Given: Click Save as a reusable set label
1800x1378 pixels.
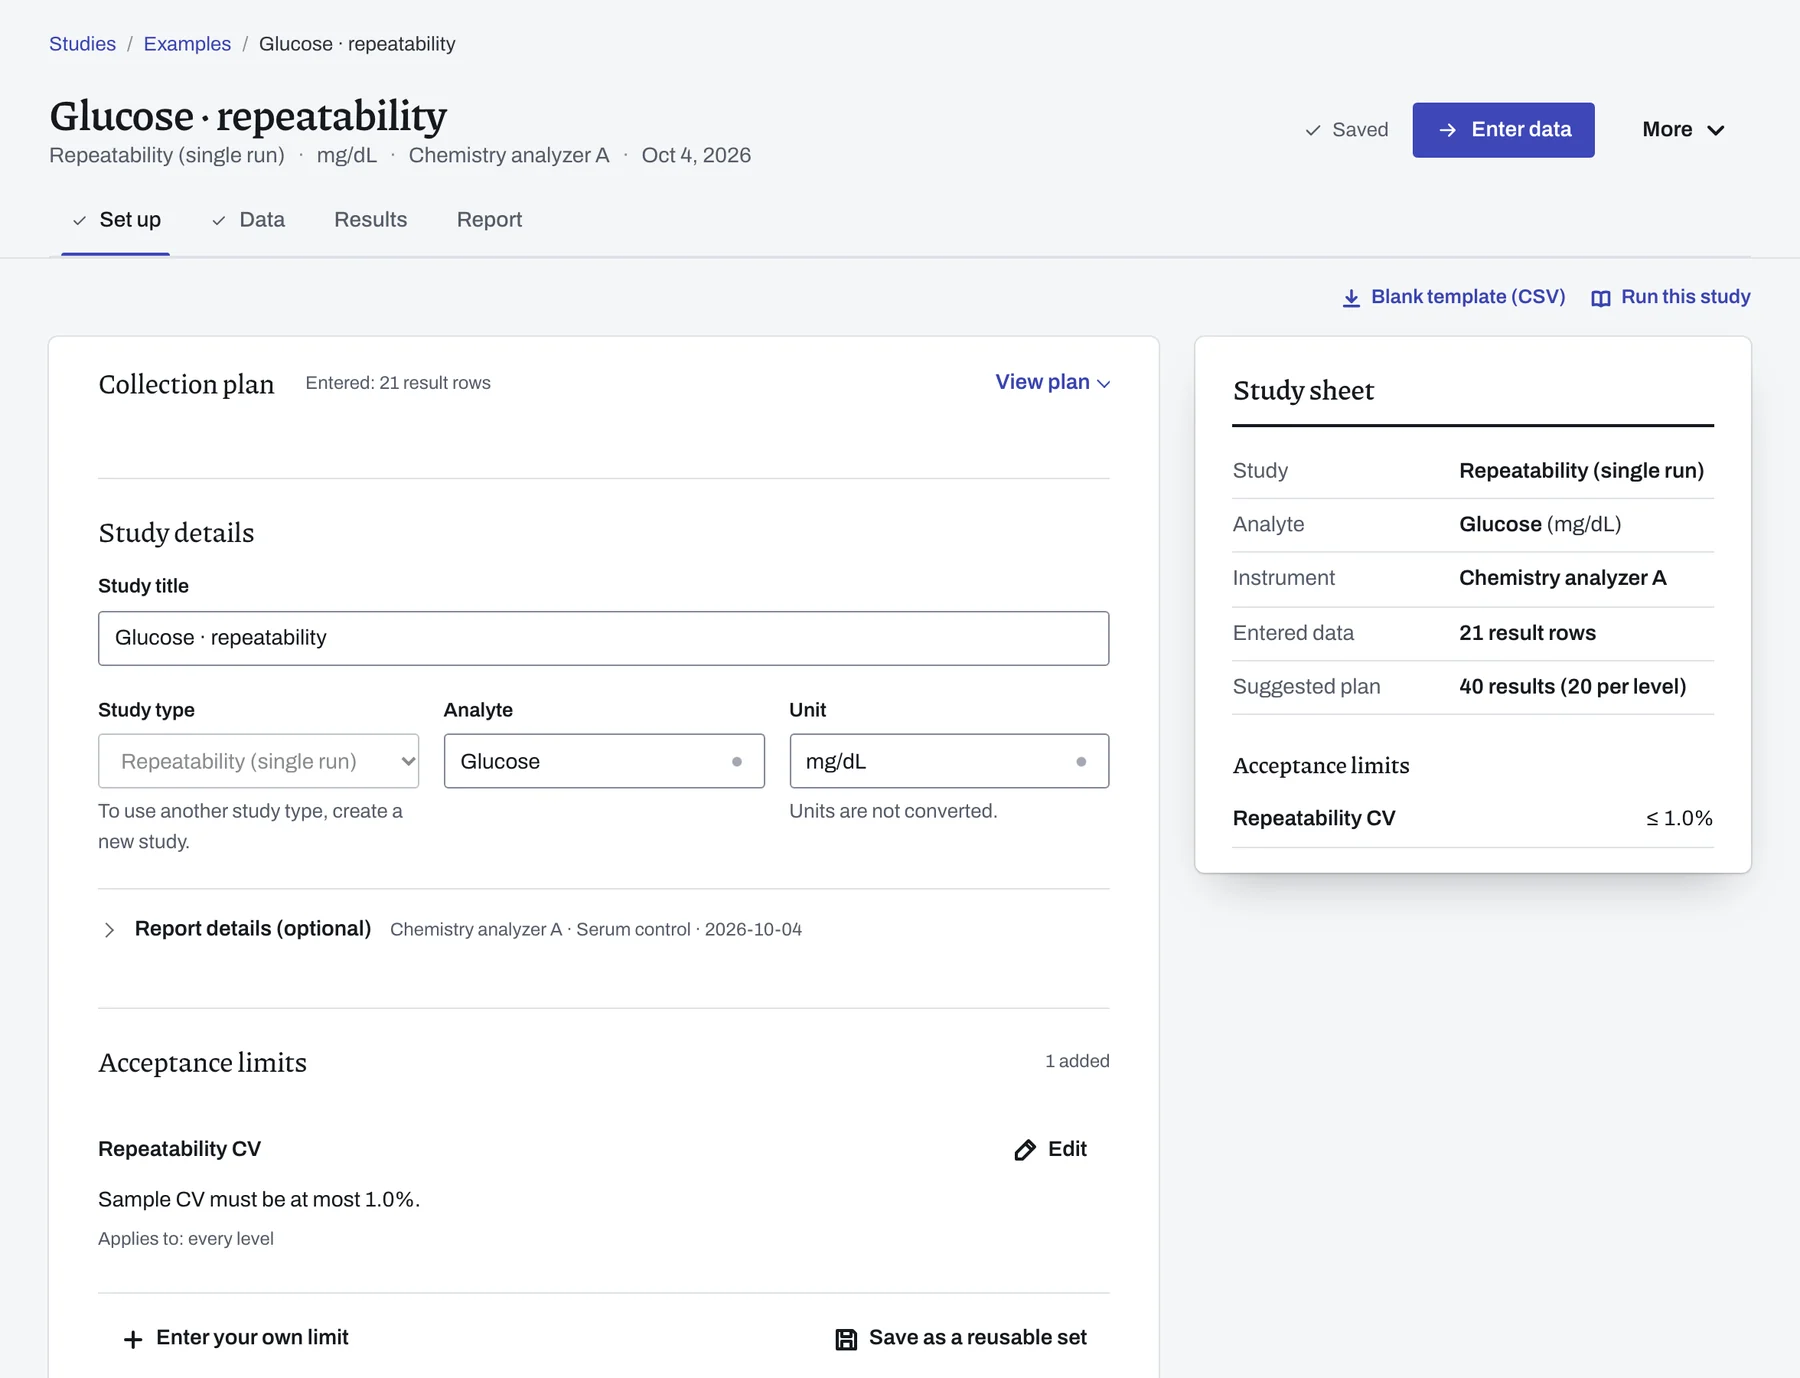Looking at the screenshot, I should (x=978, y=1337).
